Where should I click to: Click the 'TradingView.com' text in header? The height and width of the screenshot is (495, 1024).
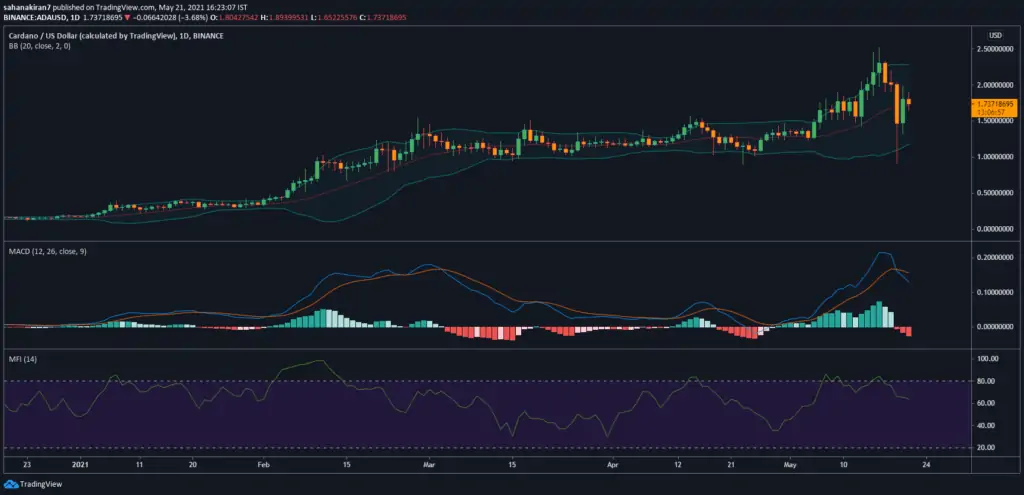tap(126, 5)
